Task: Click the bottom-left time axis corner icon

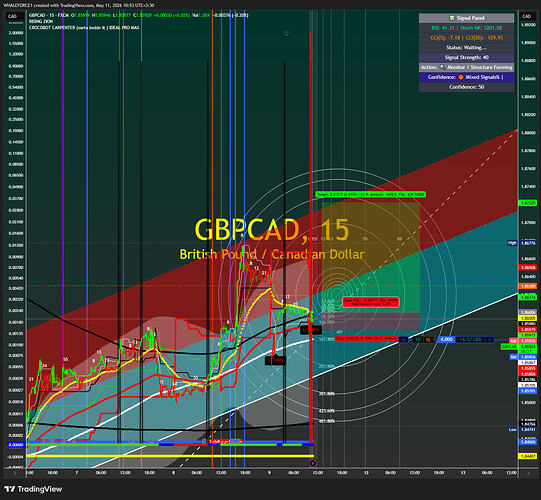Action: coord(14,473)
